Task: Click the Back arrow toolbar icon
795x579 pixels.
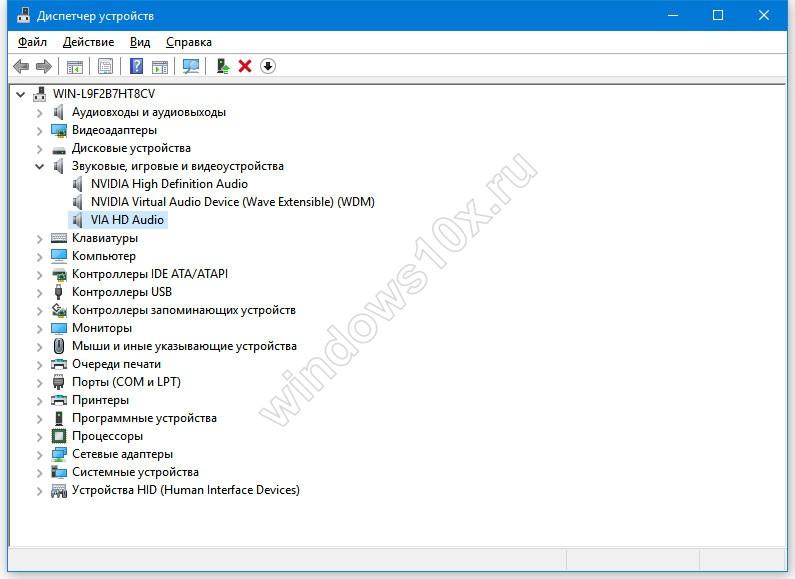Action: 21,66
